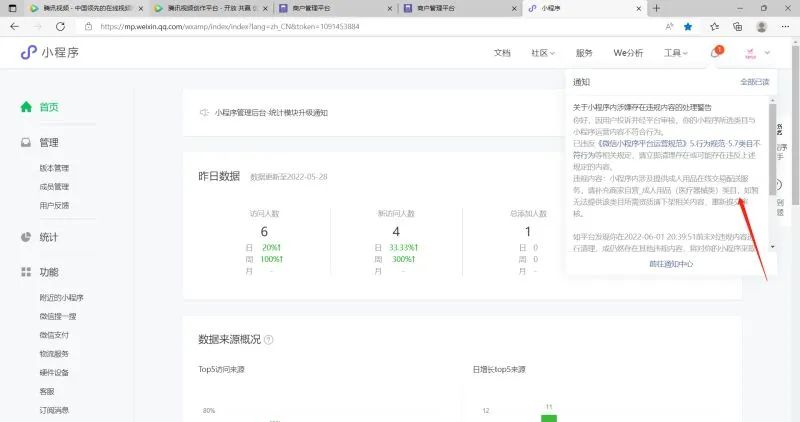
Task: Click the 昨日数据 heading
Action: (x=219, y=176)
